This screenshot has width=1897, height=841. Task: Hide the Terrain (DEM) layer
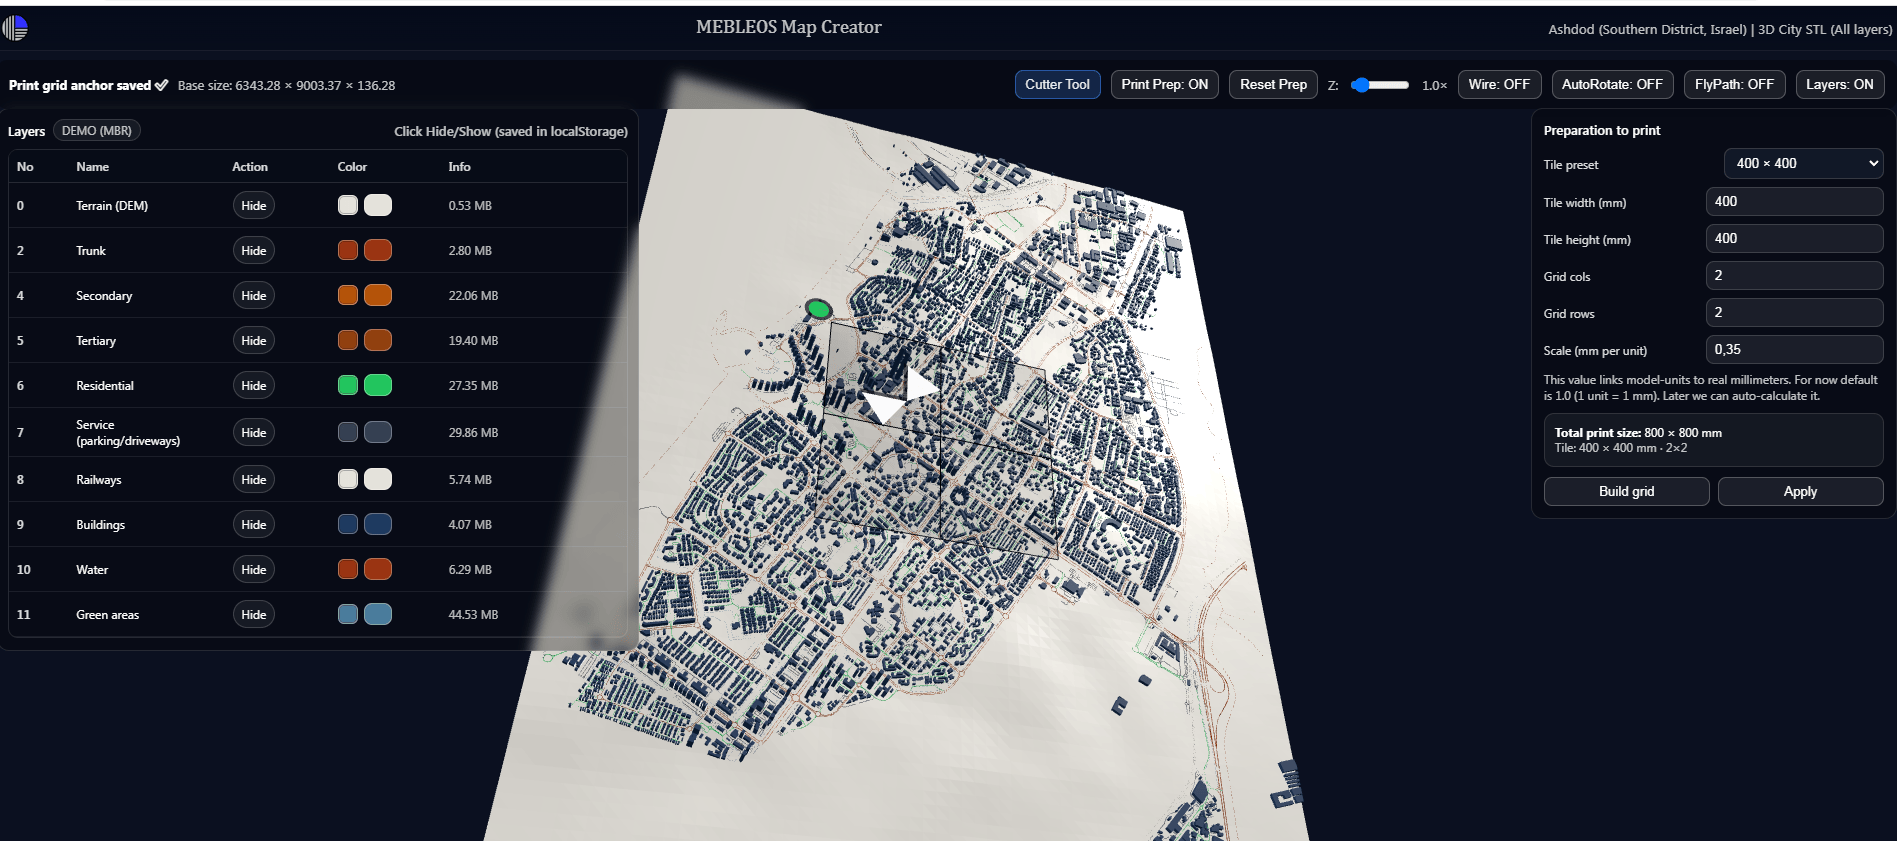(254, 205)
